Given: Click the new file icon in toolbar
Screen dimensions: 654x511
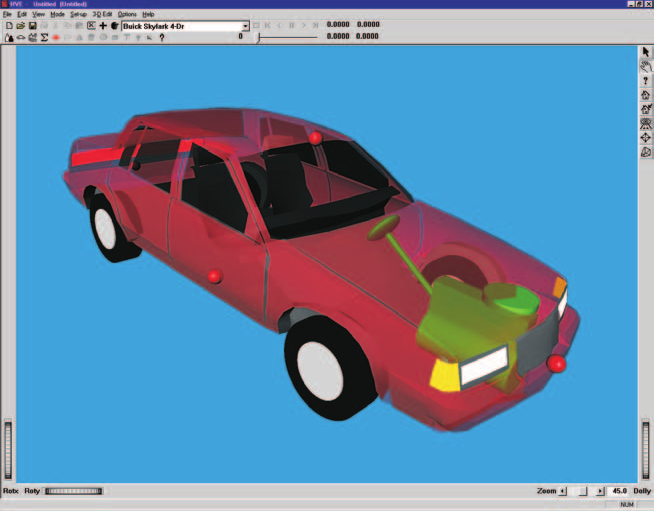Looking at the screenshot, I should (9, 26).
